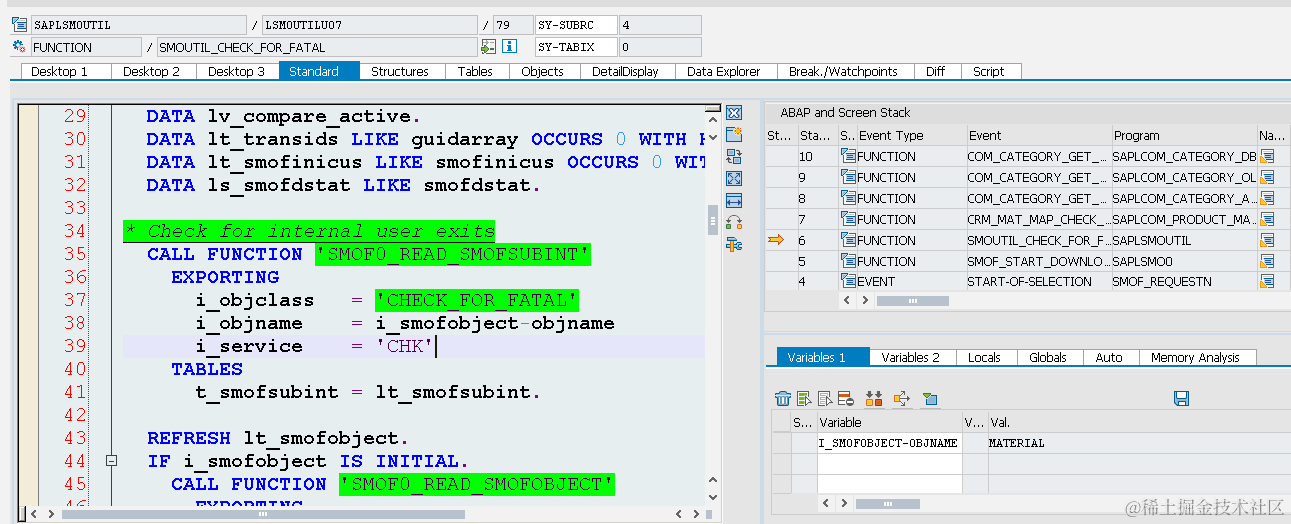Click the list icon with red minus in the variables toolbar

click(x=846, y=399)
